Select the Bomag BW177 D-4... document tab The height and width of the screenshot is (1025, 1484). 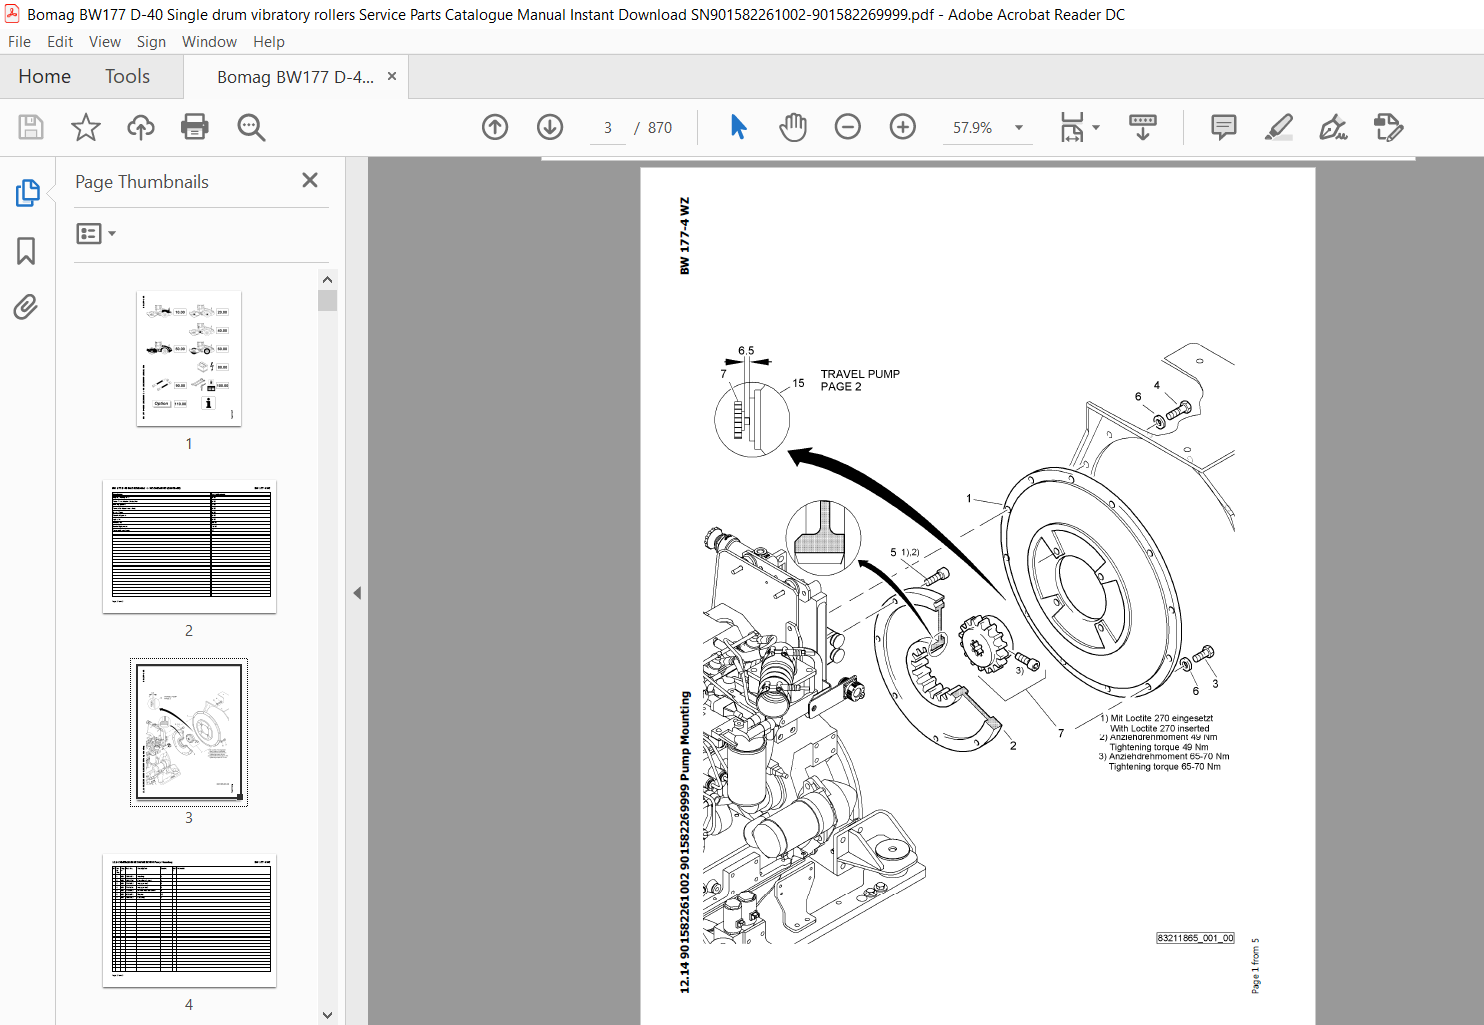pyautogui.click(x=295, y=77)
